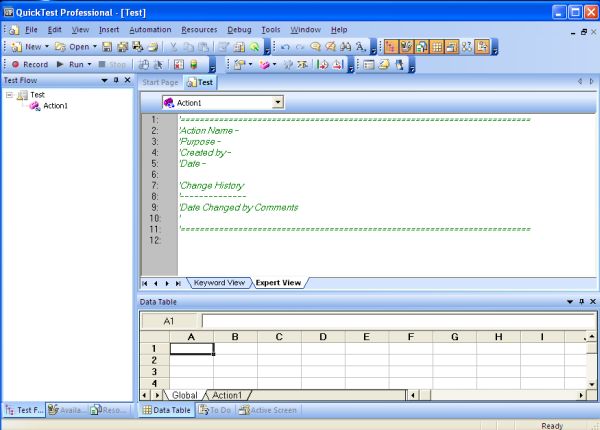This screenshot has height=430, width=600.
Task: Collapse the Test node in Test Flow
Action: coord(9,95)
